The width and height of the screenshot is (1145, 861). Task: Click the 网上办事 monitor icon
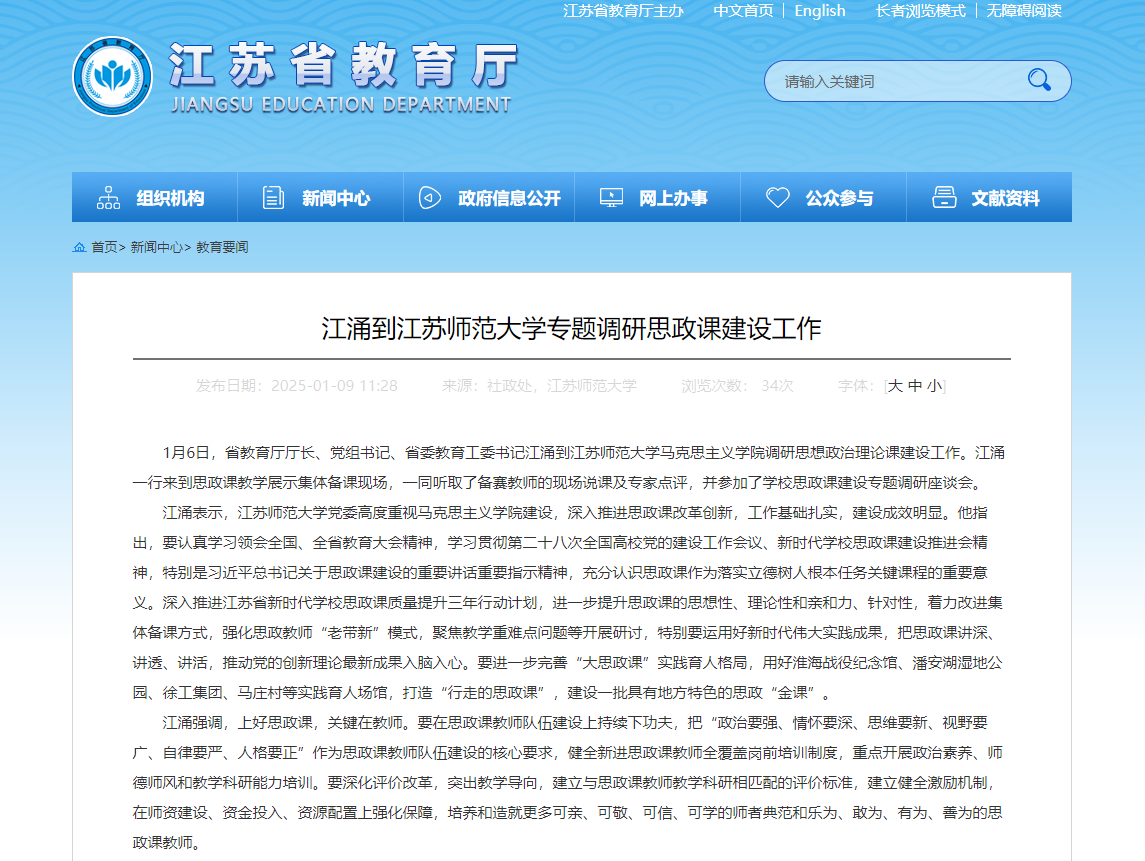click(611, 198)
